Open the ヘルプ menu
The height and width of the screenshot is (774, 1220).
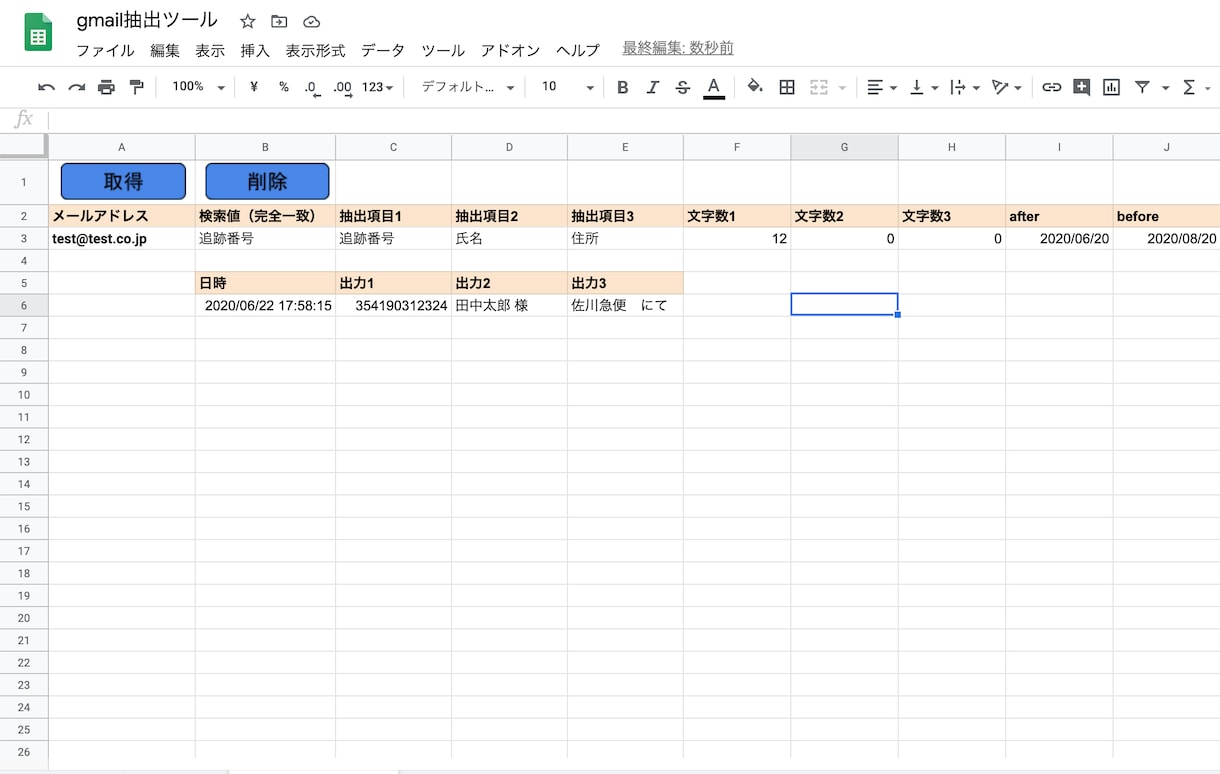coord(578,50)
